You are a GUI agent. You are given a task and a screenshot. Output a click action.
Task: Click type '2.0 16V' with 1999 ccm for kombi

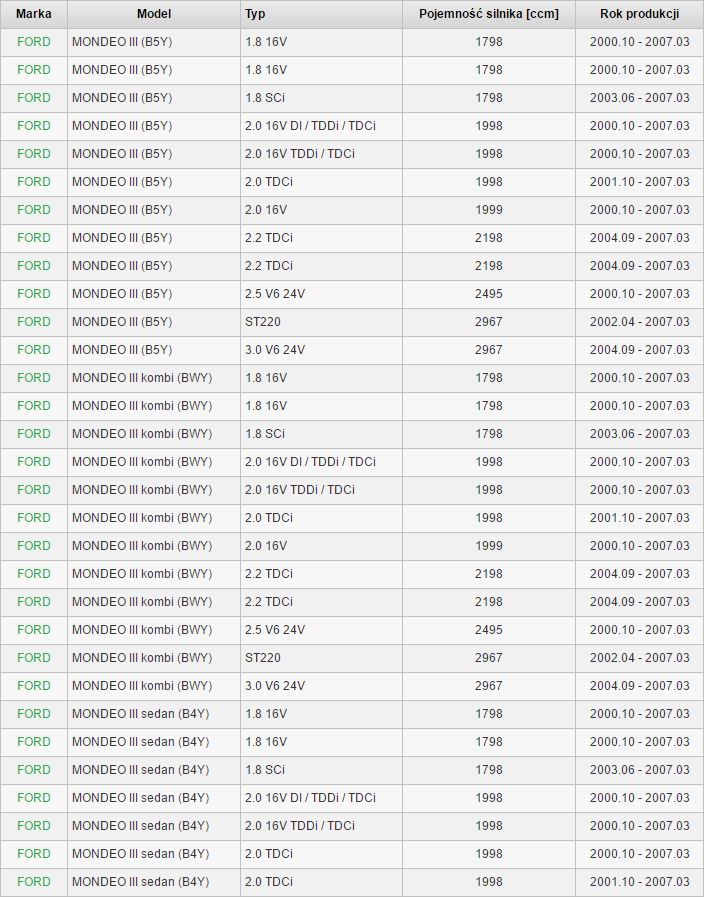click(266, 546)
